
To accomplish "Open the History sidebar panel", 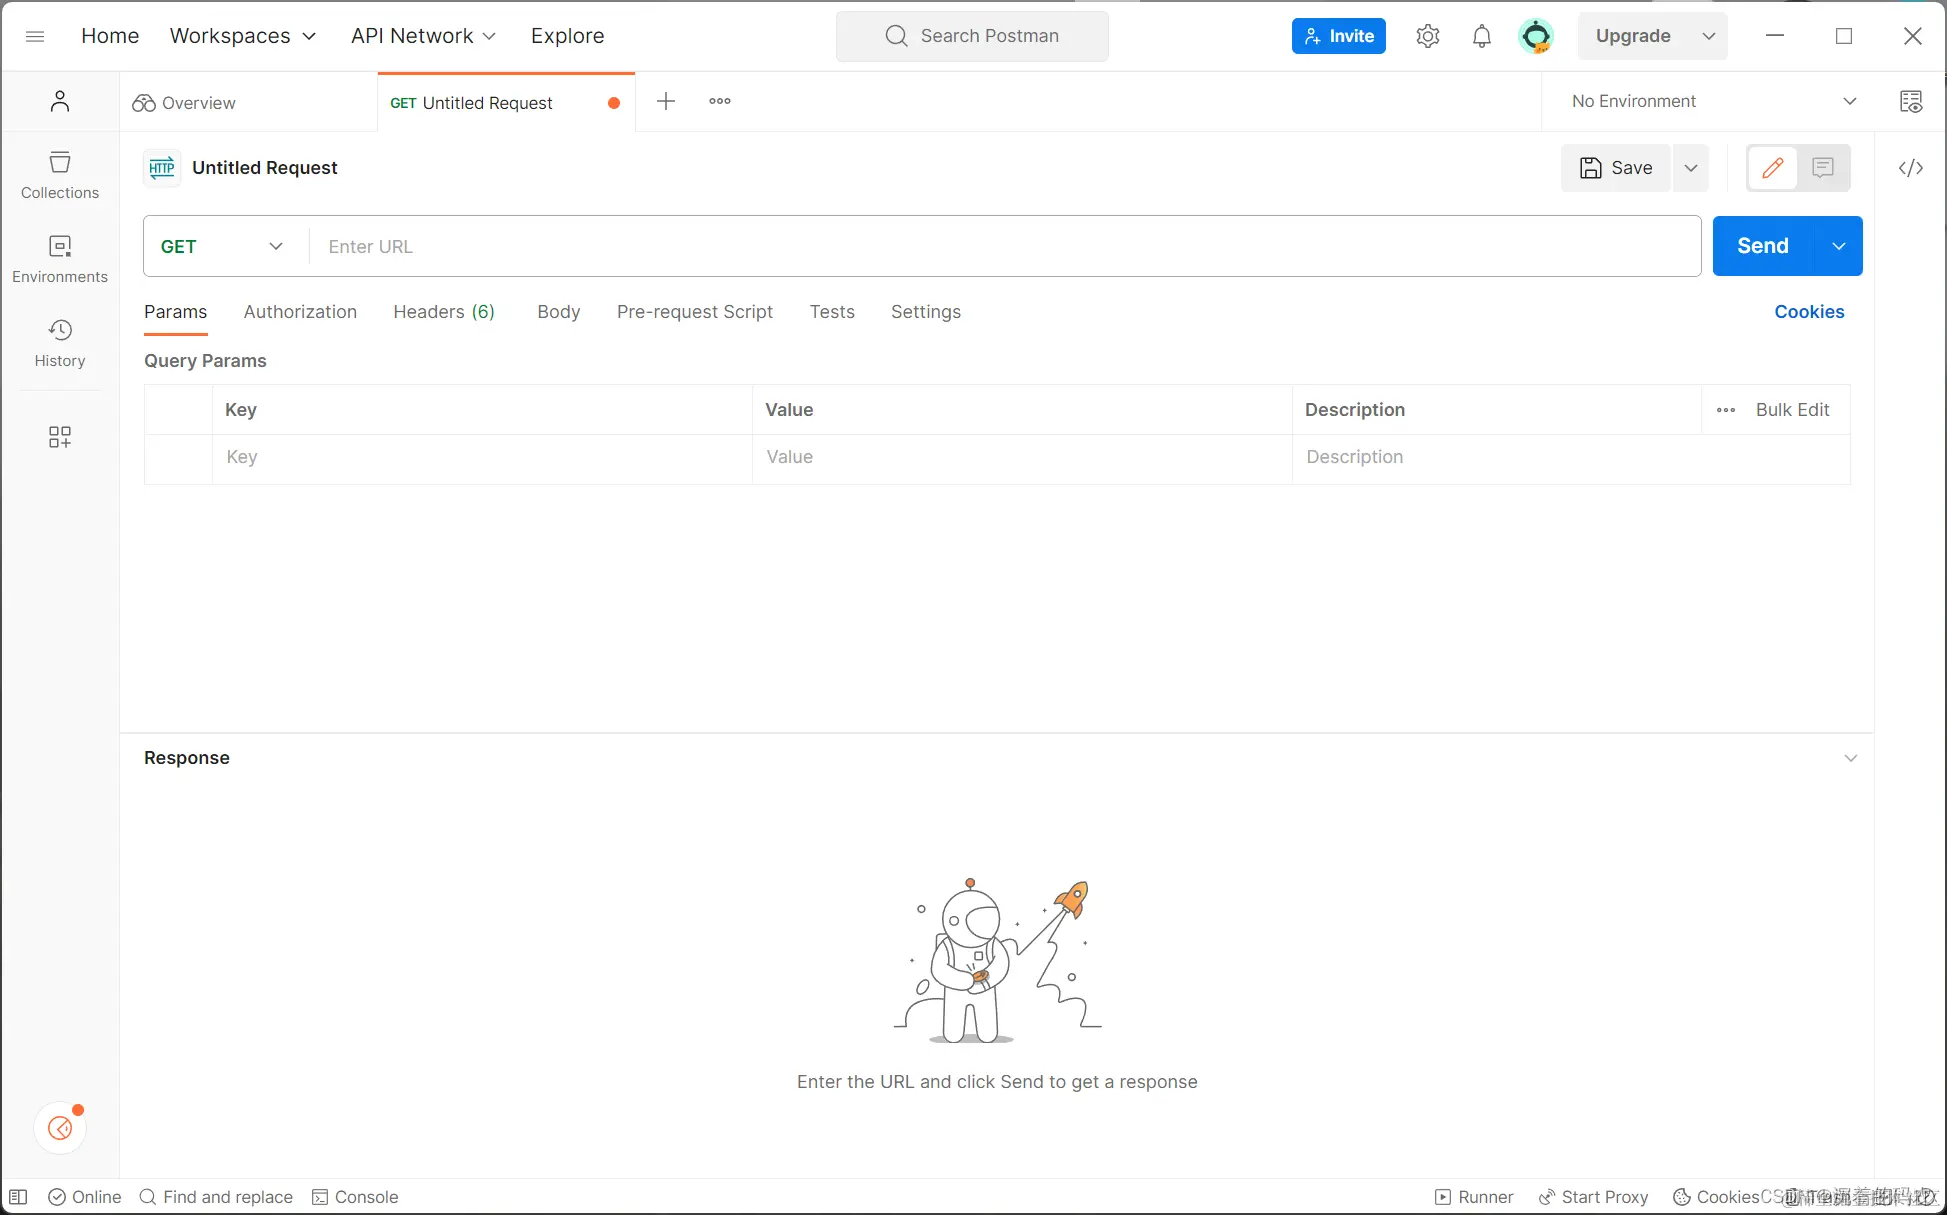I will [59, 343].
